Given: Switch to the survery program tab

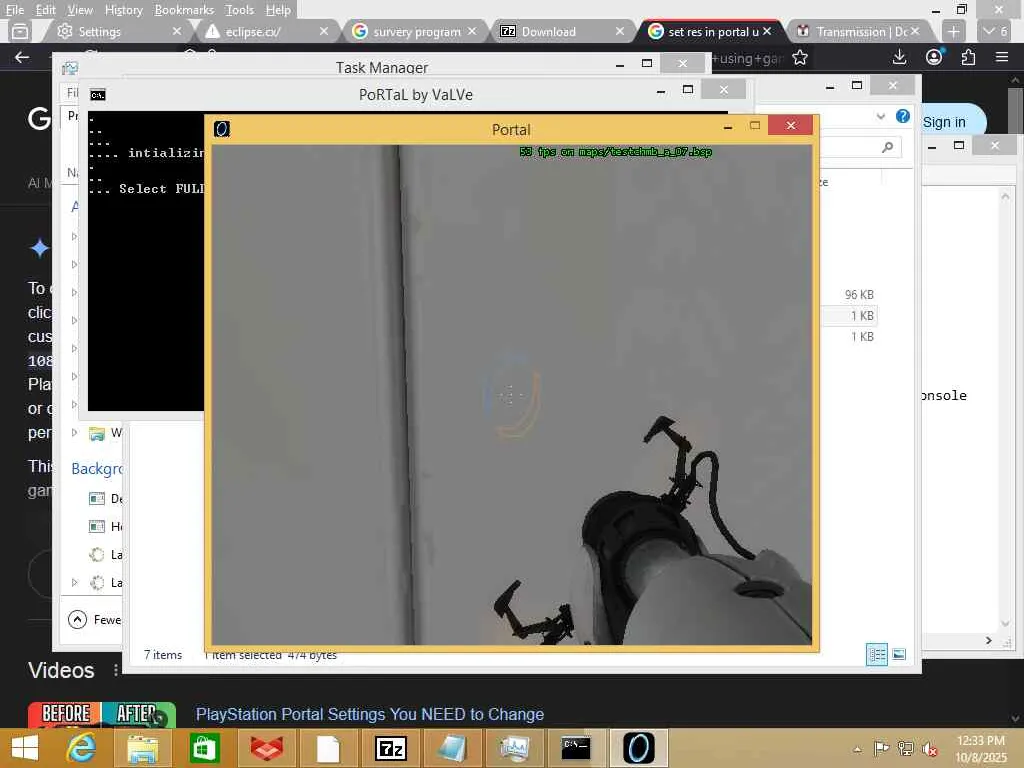Looking at the screenshot, I should pyautogui.click(x=413, y=31).
